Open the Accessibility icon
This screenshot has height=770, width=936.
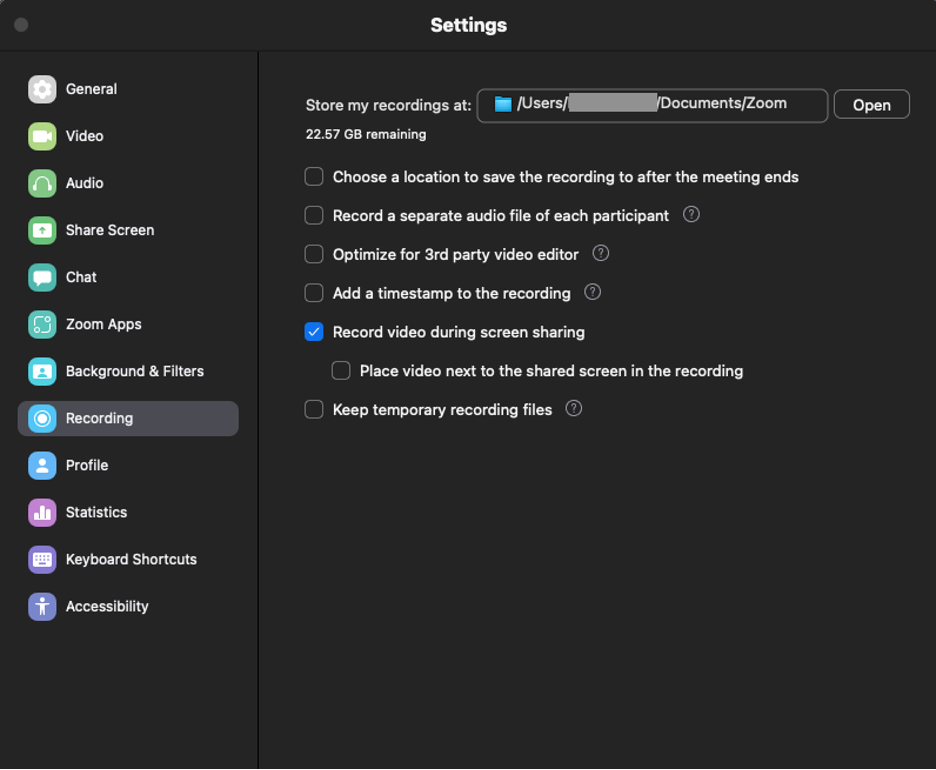pyautogui.click(x=42, y=606)
